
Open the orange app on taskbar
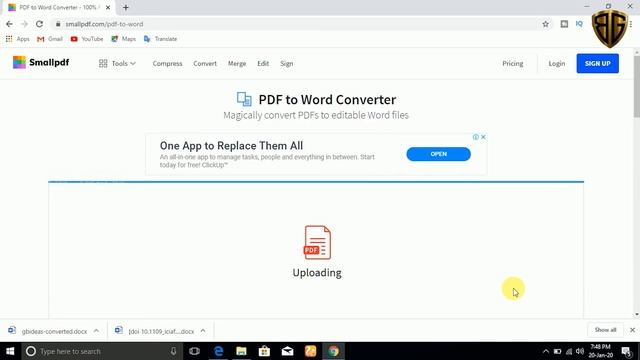pyautogui.click(x=311, y=351)
